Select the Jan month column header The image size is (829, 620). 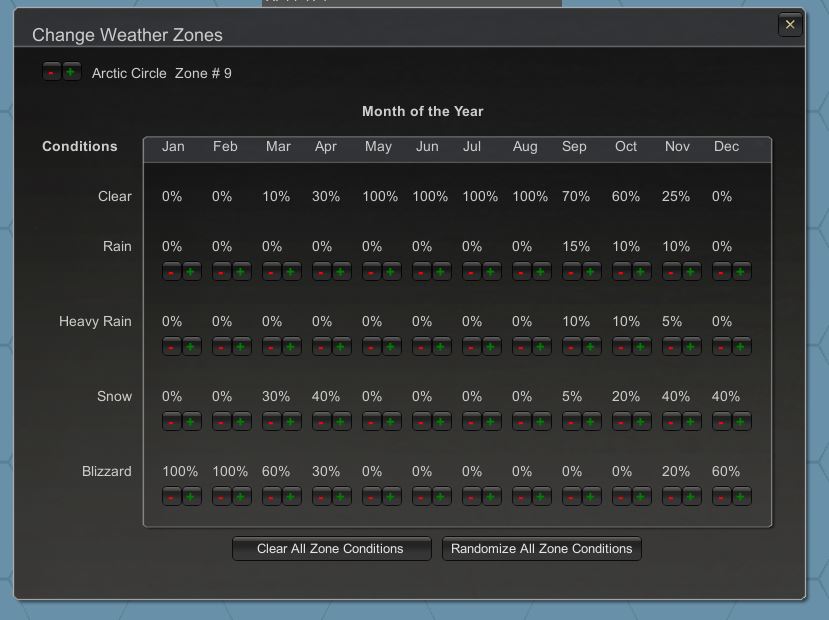tap(173, 146)
